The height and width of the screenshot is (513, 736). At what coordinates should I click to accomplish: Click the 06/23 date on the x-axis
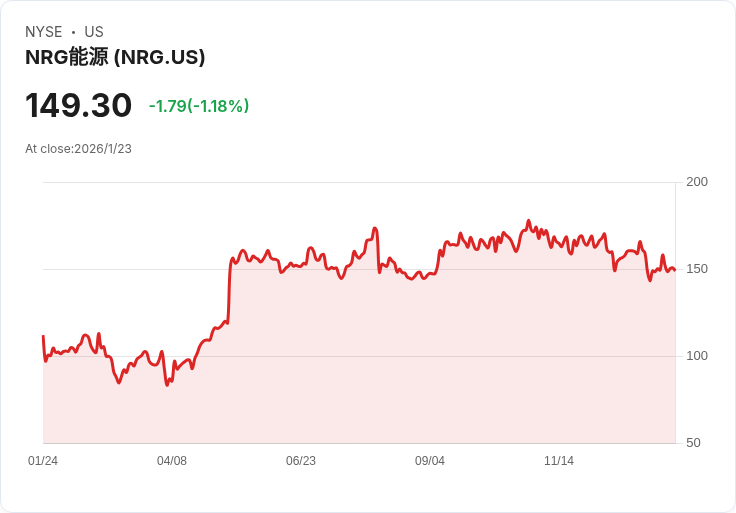301,461
